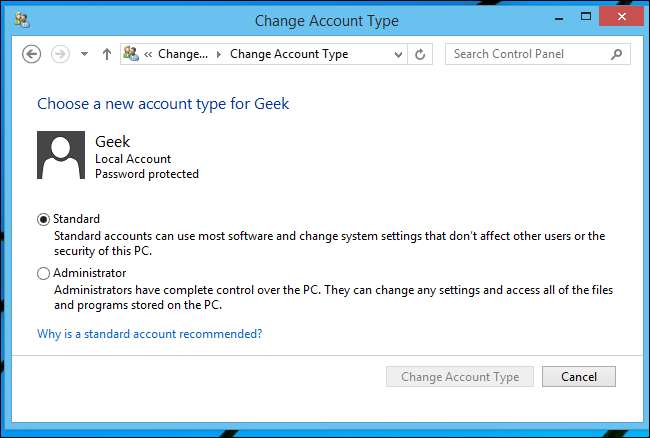Go up one level with the Up arrow
The image size is (650, 438).
tap(107, 54)
